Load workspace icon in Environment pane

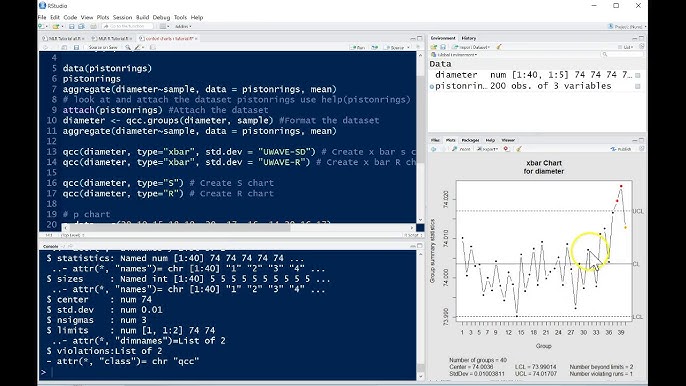434,47
